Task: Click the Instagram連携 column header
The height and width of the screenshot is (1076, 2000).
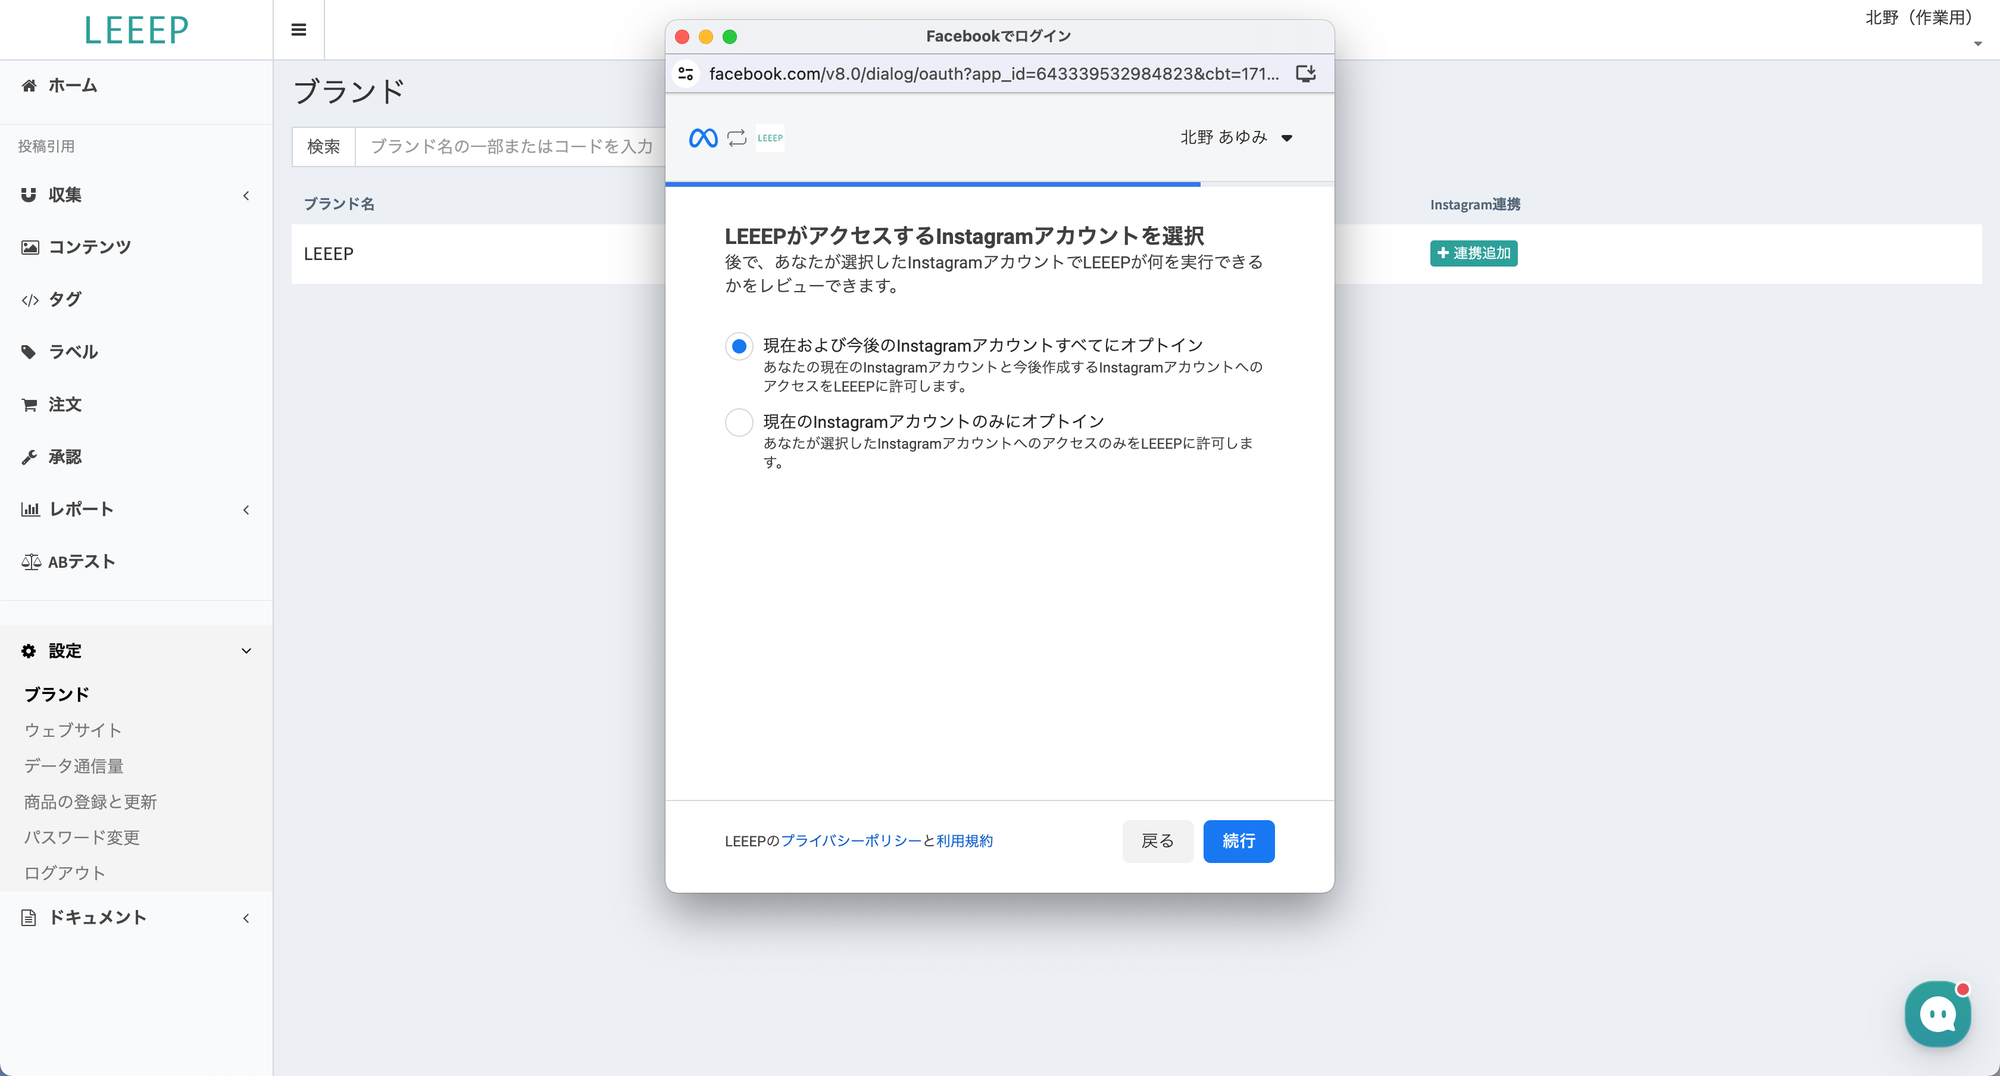Action: click(1475, 204)
